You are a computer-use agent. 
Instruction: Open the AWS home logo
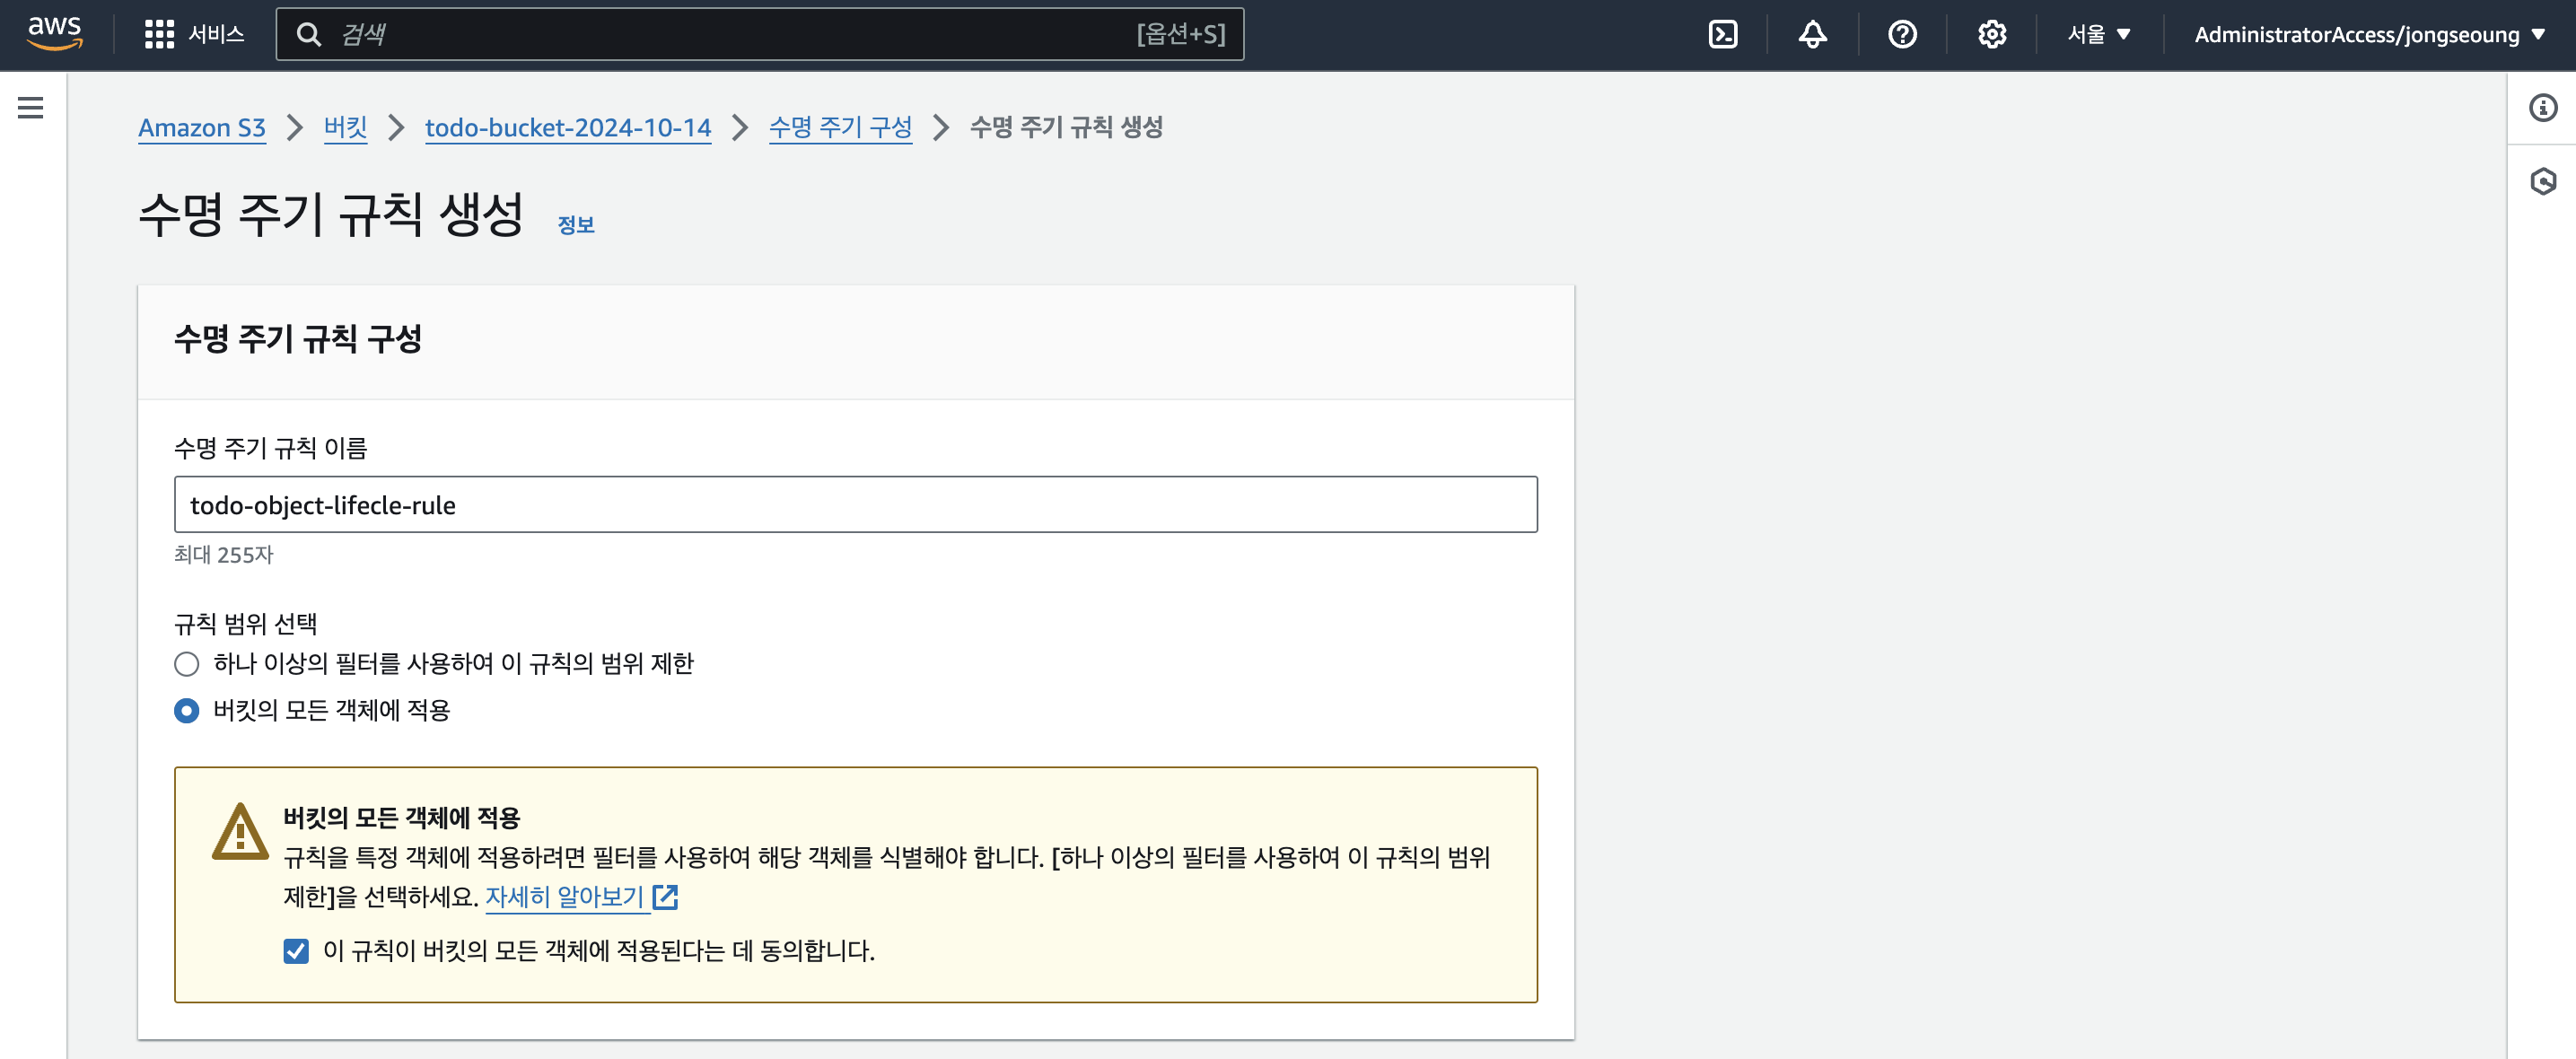point(54,34)
